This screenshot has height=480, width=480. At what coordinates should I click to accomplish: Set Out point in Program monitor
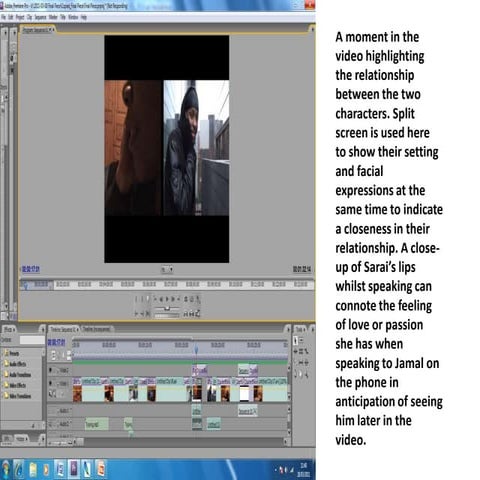click(142, 299)
